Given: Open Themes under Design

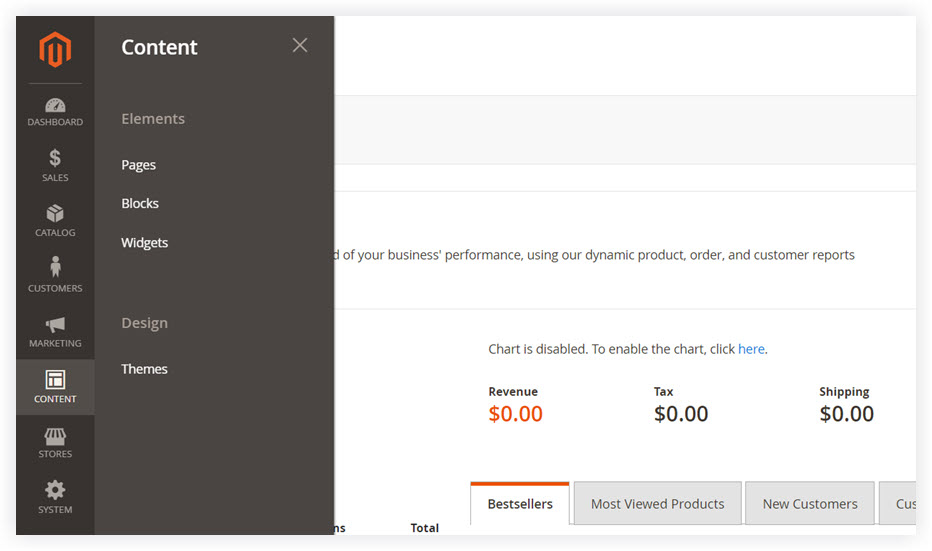Looking at the screenshot, I should 144,369.
